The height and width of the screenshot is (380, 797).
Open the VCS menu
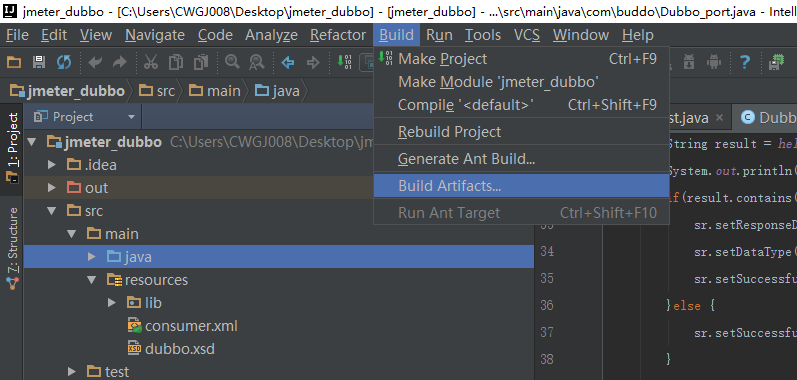pyautogui.click(x=527, y=35)
